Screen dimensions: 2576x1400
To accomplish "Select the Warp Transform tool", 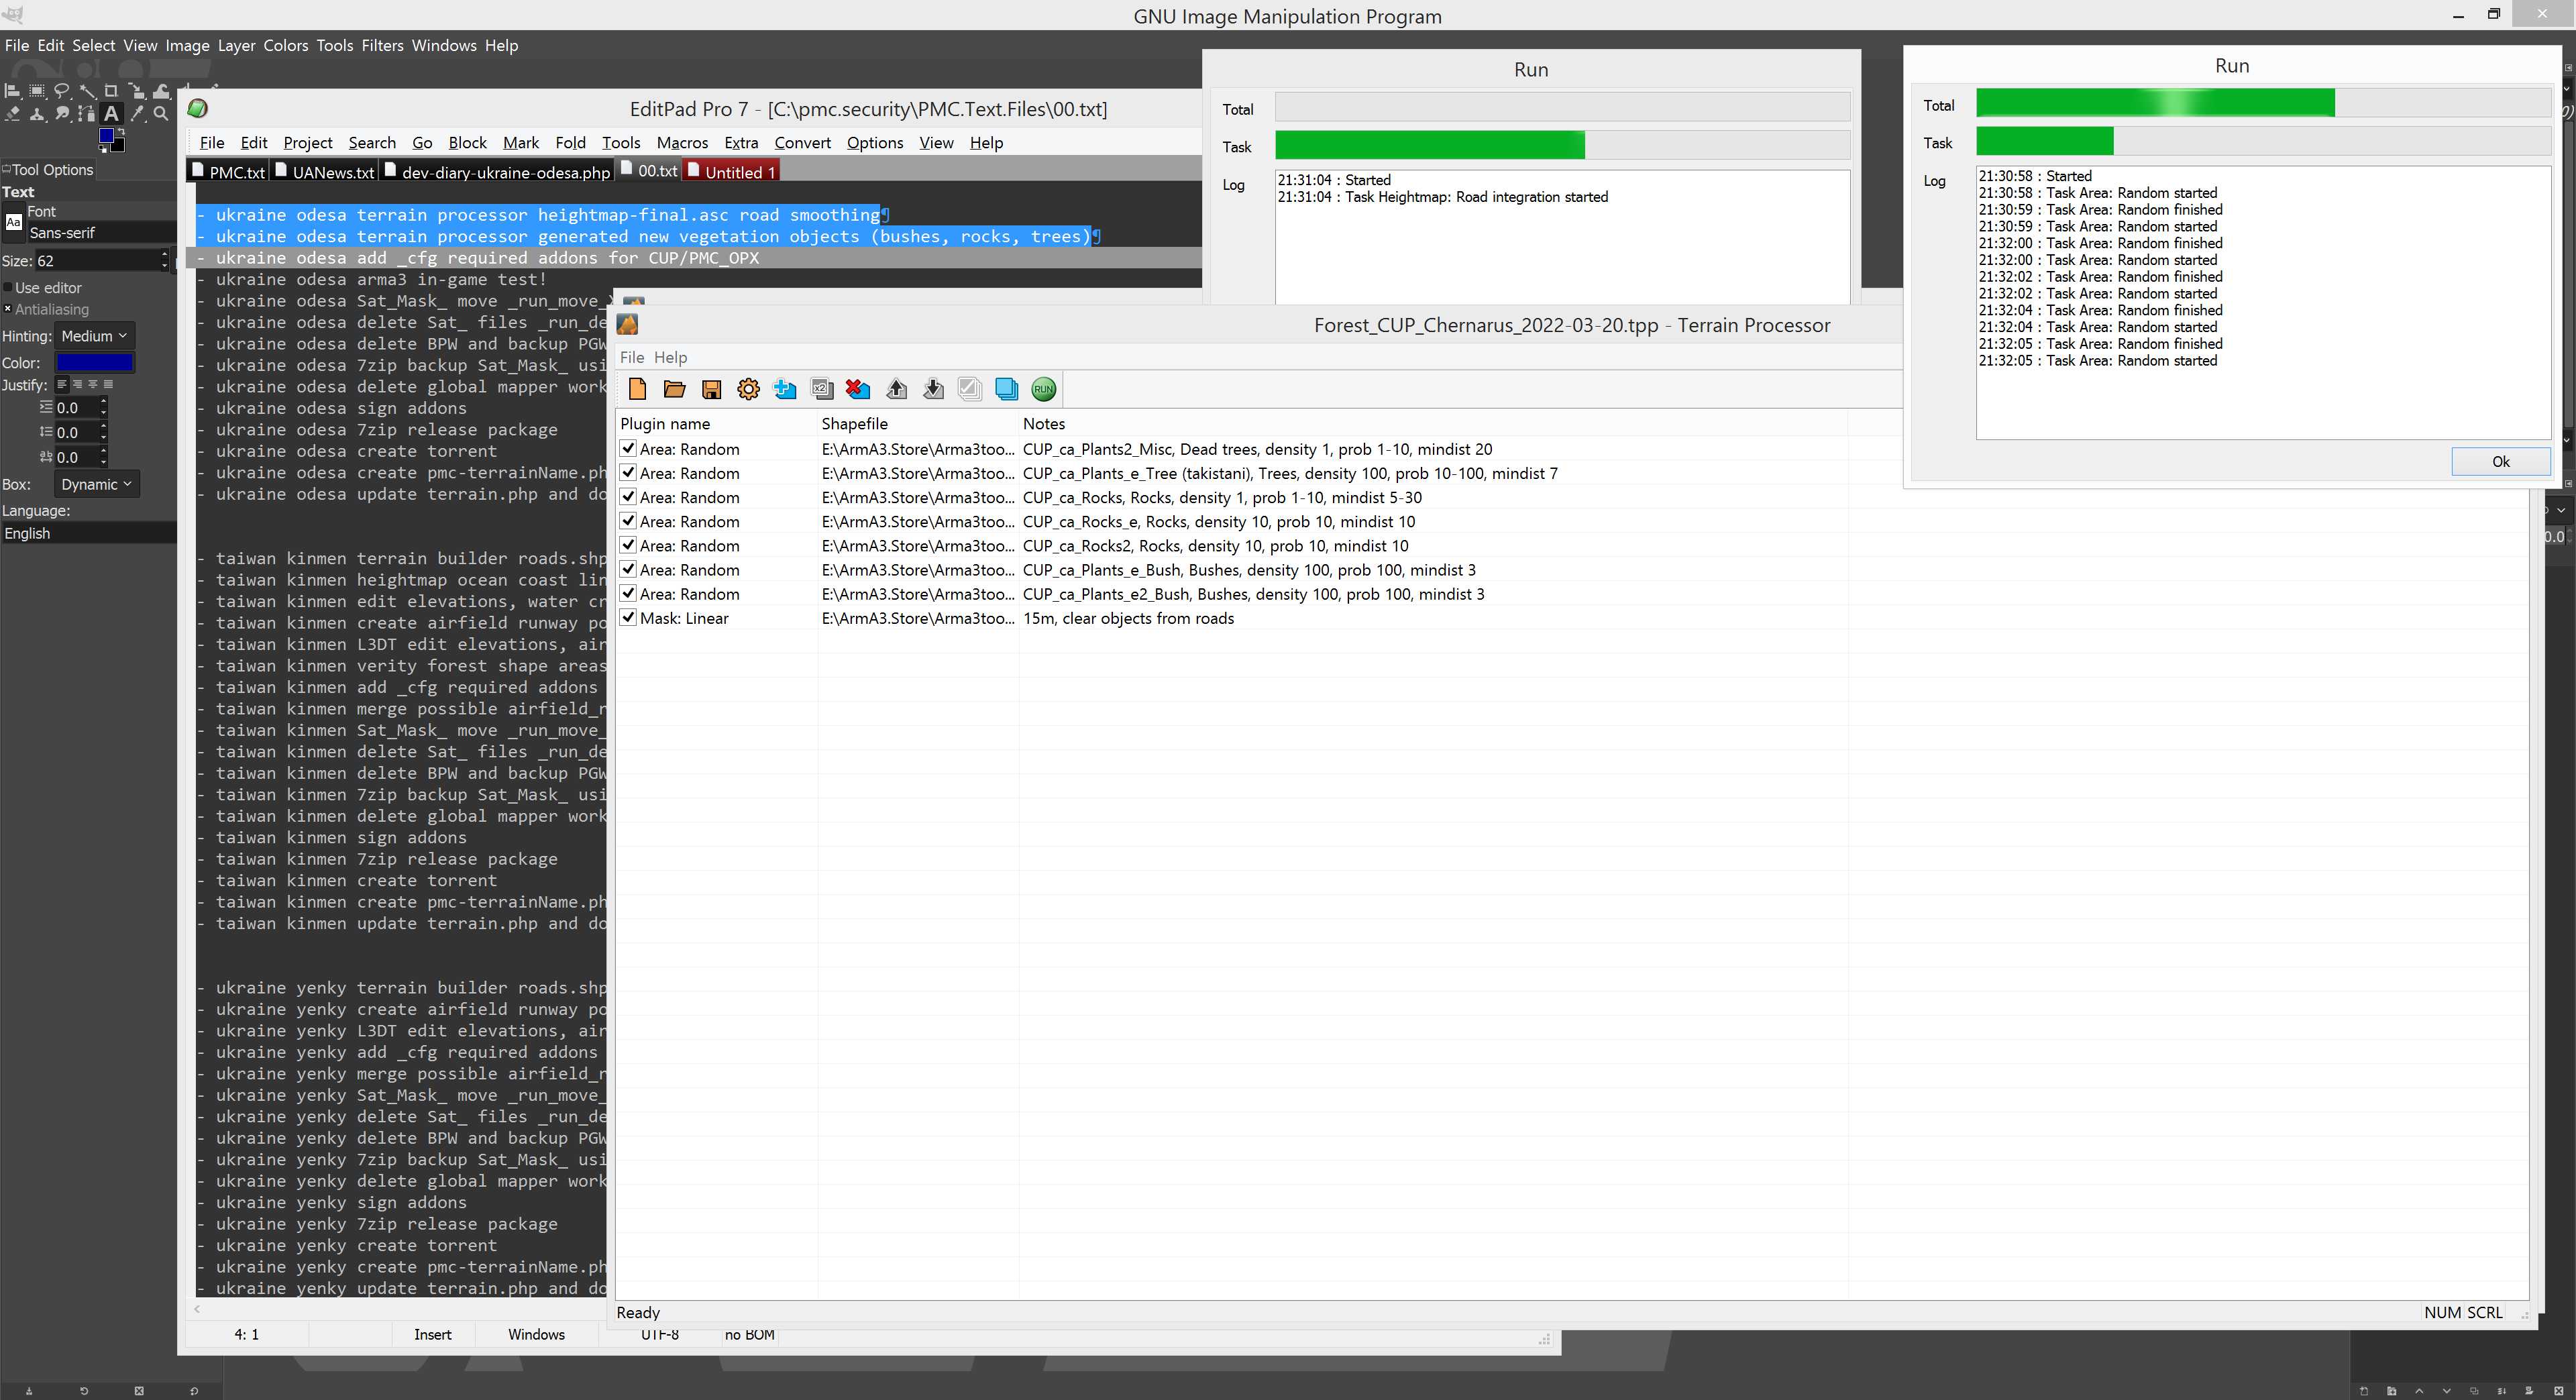I will (x=162, y=91).
